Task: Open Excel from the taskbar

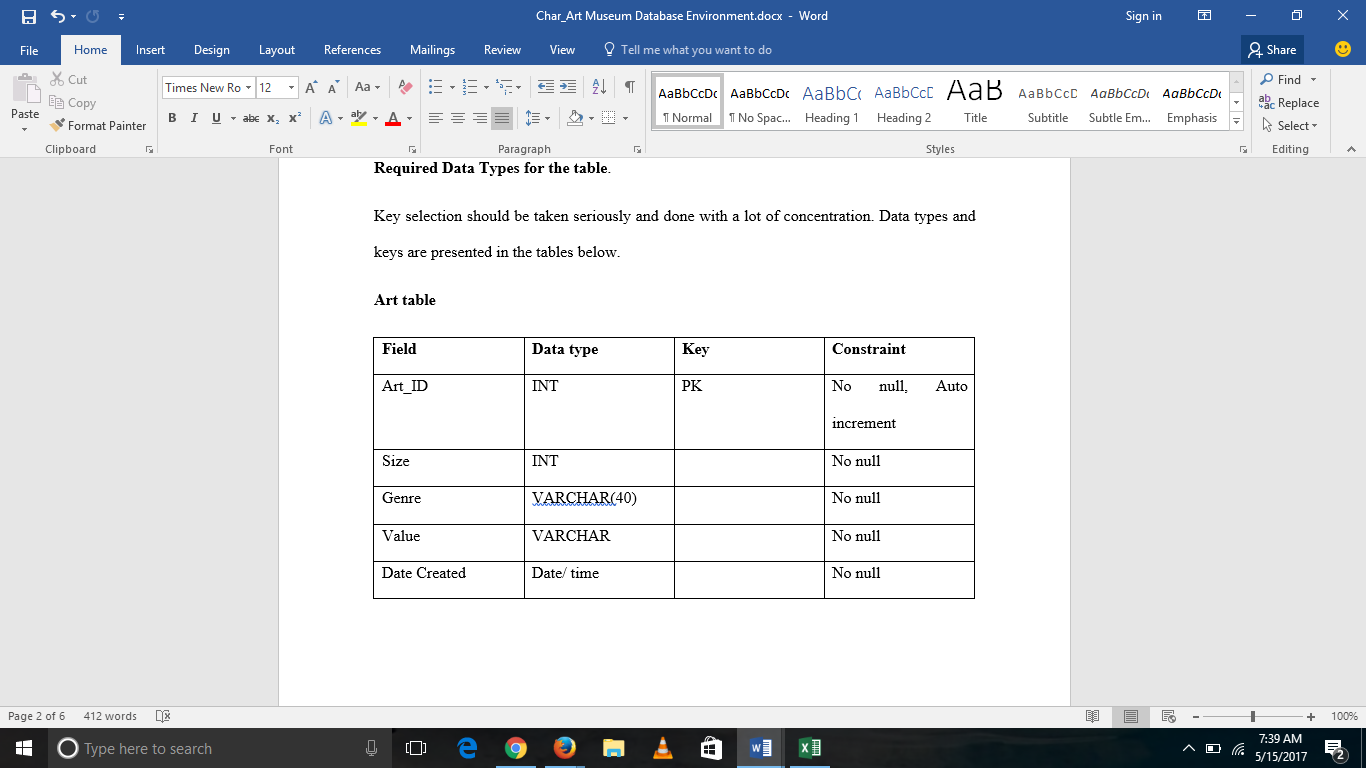Action: point(808,747)
